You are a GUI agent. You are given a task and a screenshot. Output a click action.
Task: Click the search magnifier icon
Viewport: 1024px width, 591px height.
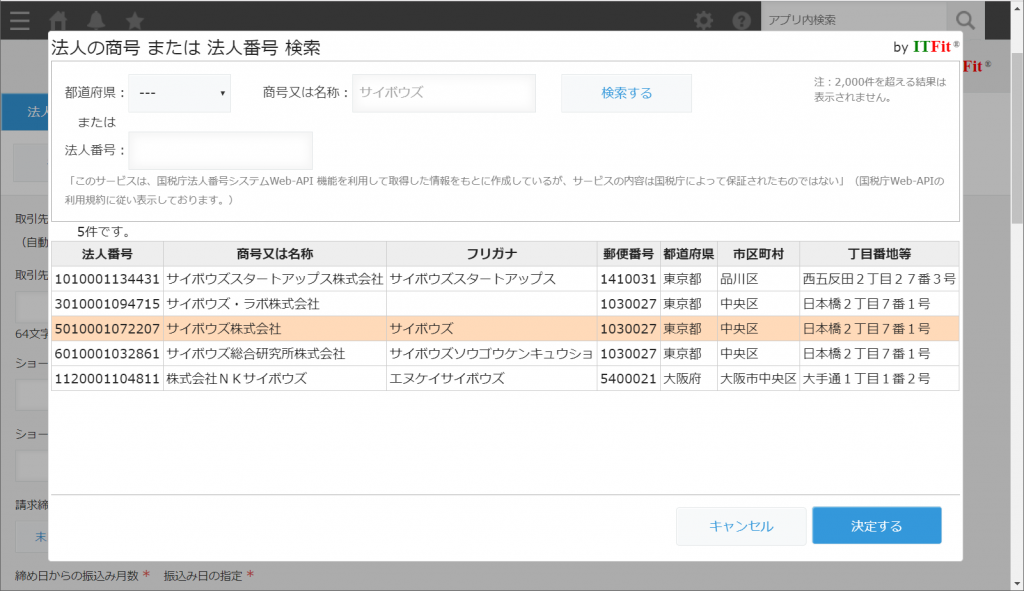965,20
